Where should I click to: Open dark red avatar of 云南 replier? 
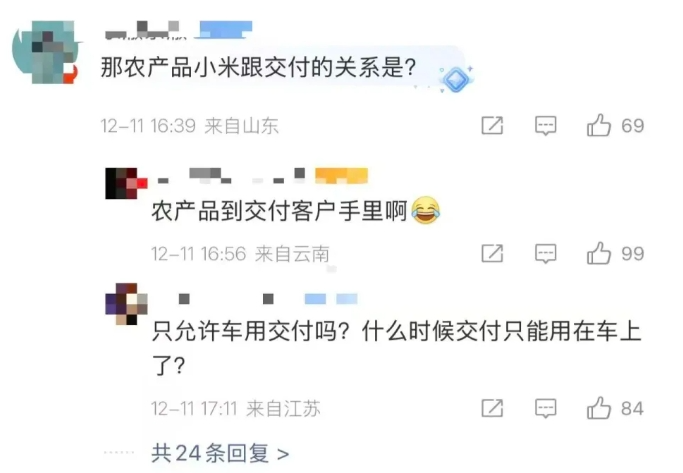[x=126, y=183]
